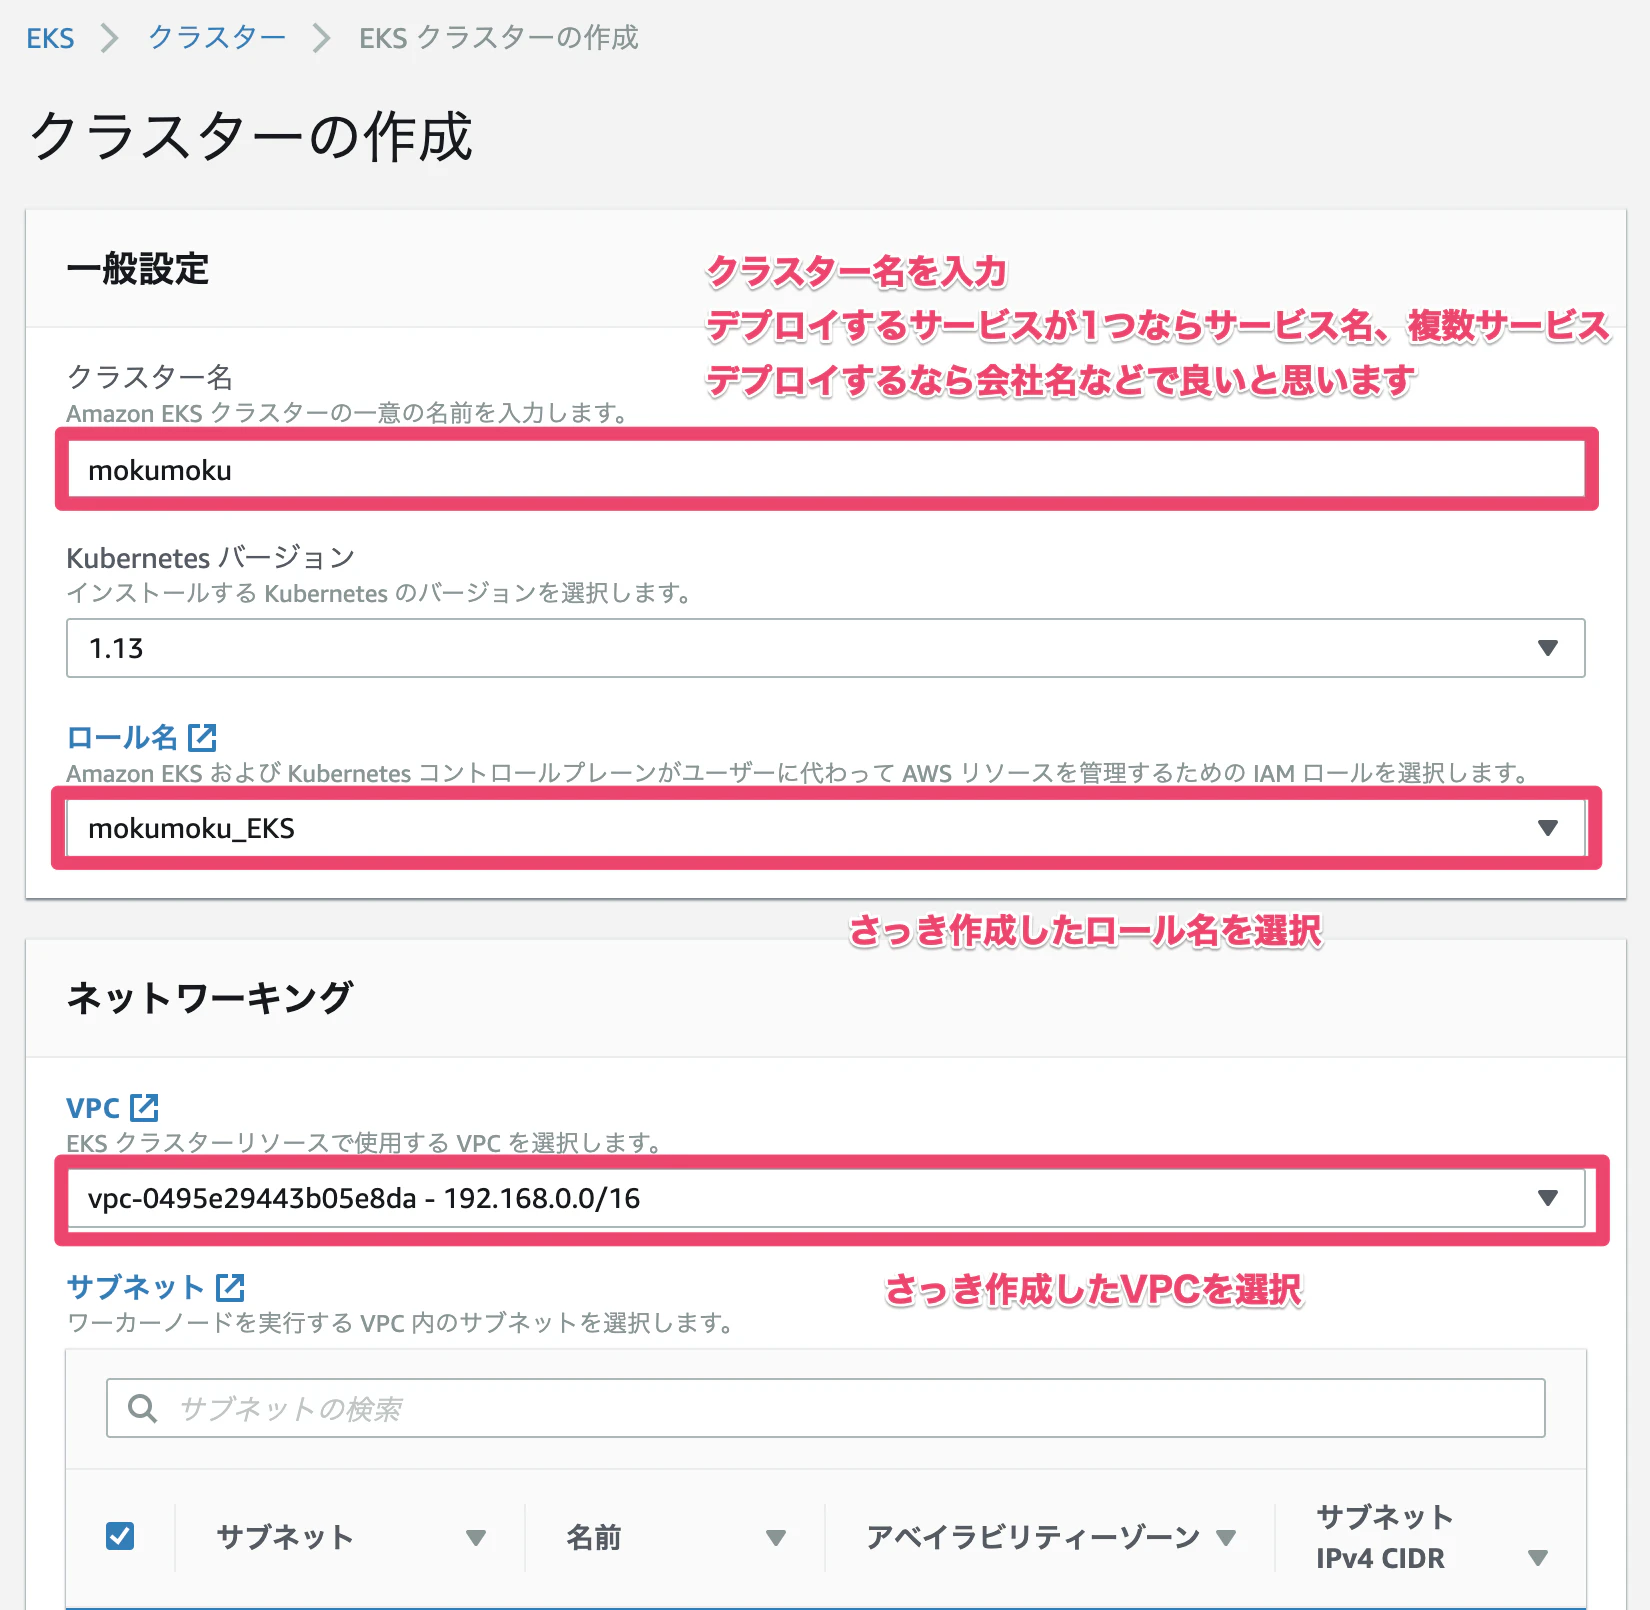Click the external link icon beside VPC
Viewport: 1650px width, 1610px height.
tap(145, 1107)
